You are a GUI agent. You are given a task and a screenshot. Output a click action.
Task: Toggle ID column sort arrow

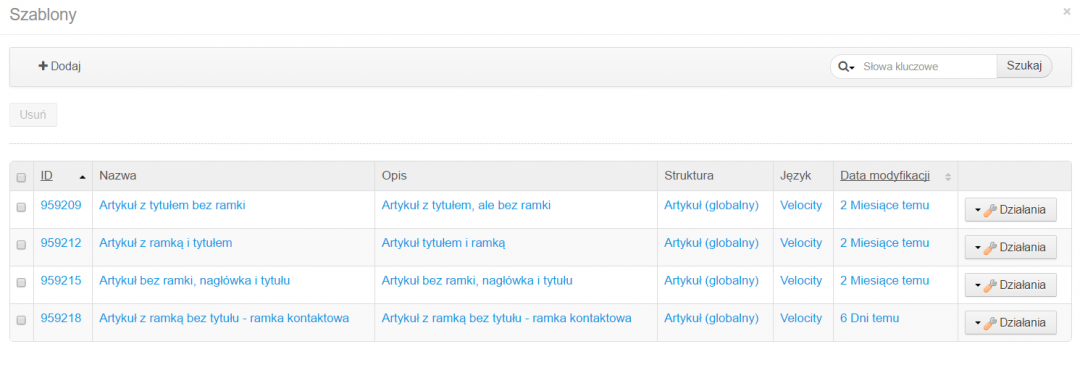[x=83, y=177]
